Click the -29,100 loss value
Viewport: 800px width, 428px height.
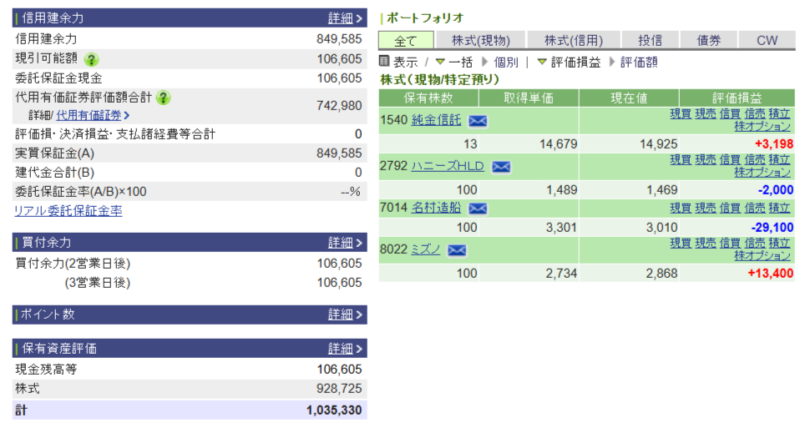tap(772, 228)
